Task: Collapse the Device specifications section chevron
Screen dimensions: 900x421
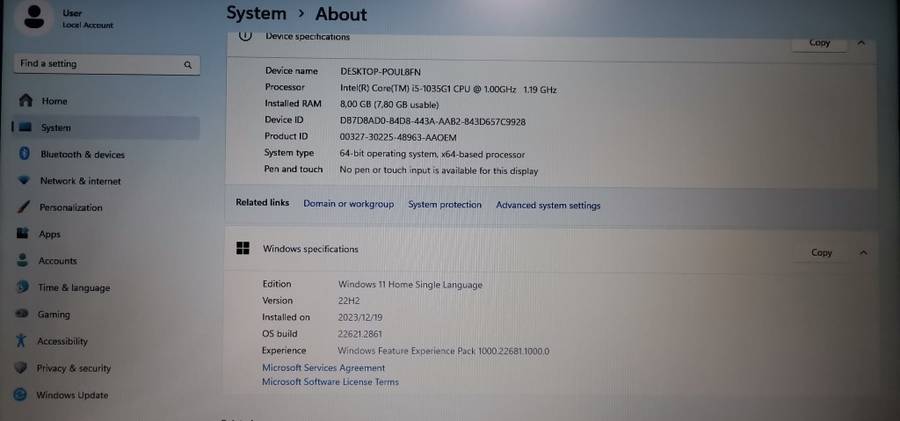Action: [862, 43]
